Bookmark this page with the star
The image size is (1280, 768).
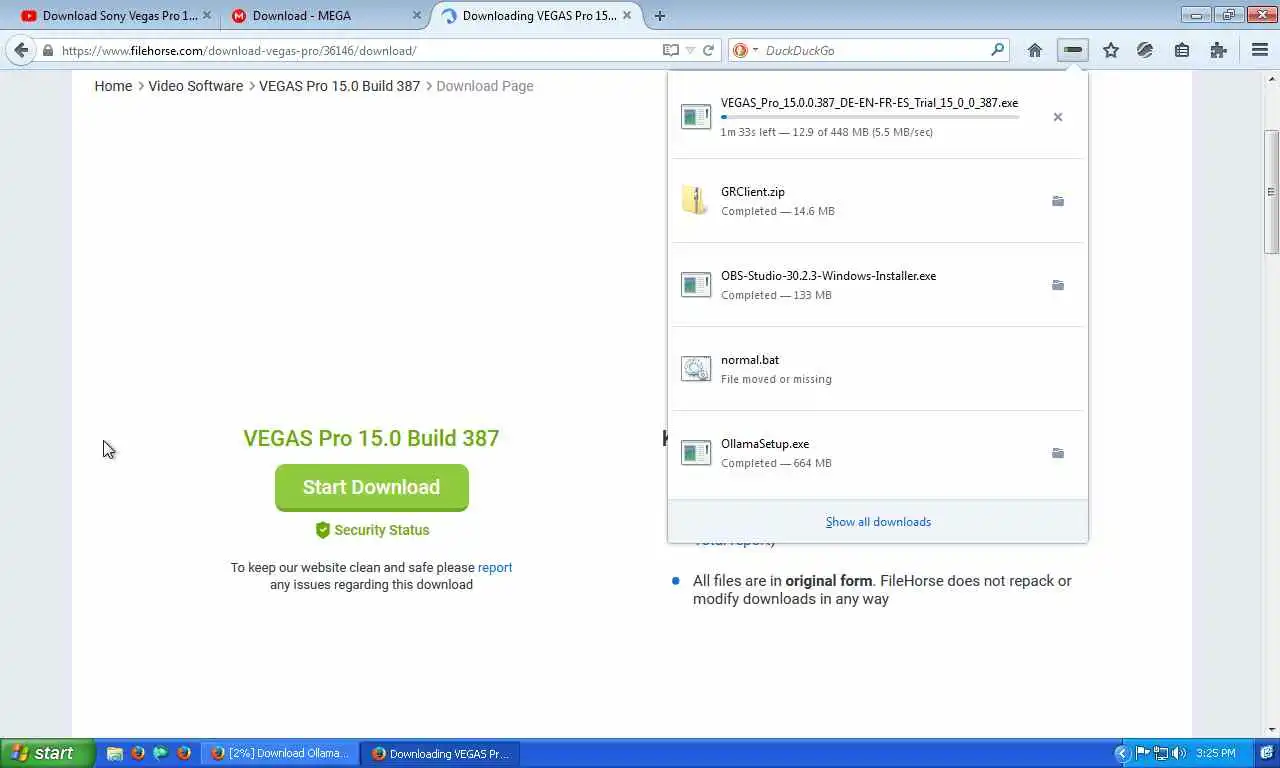1110,50
